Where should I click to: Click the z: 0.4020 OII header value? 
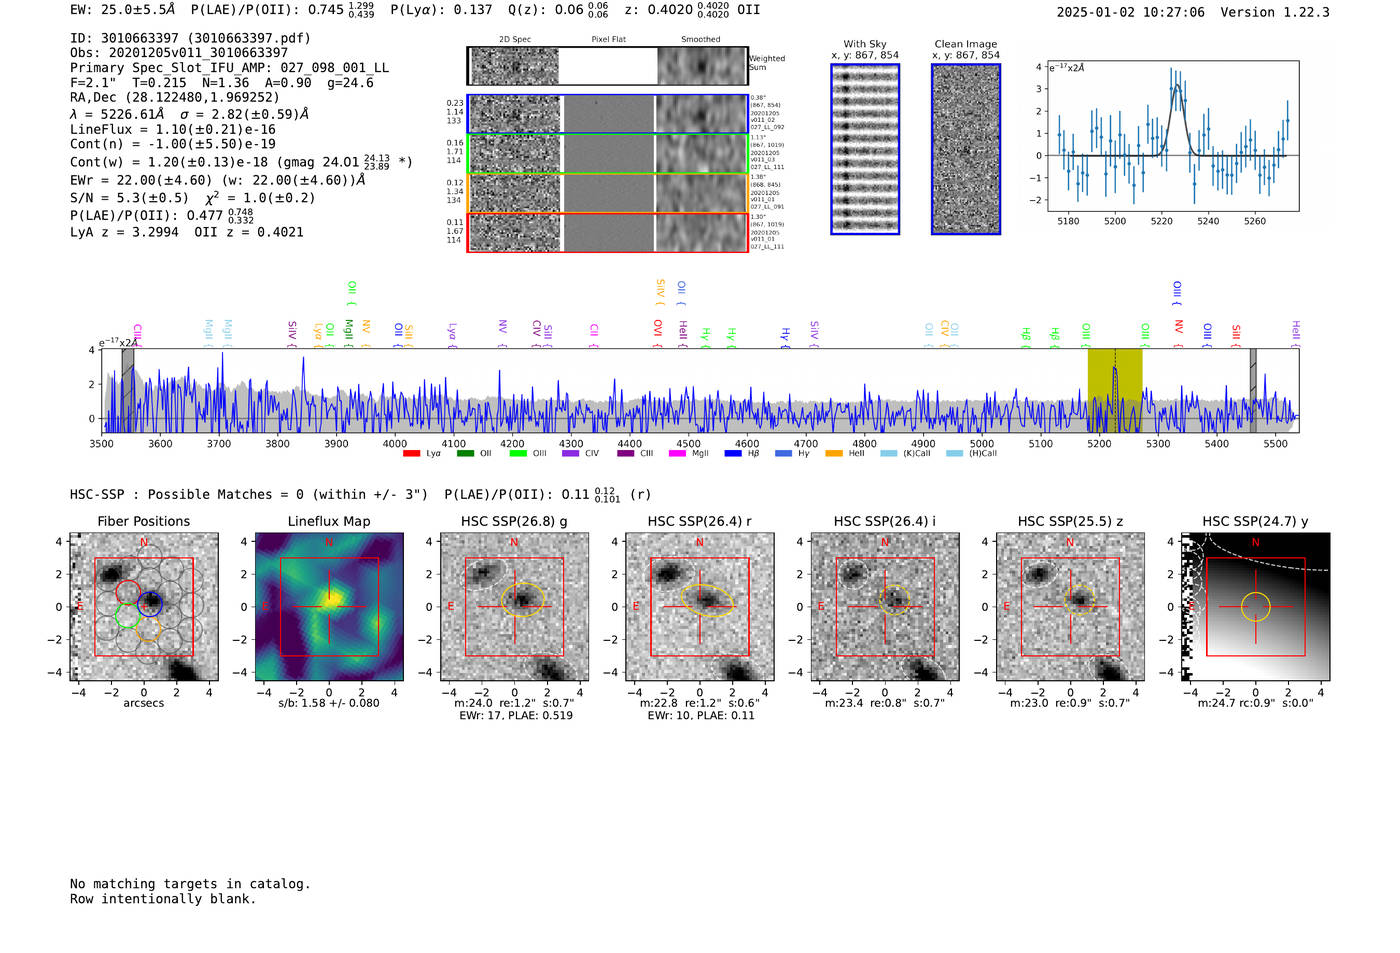click(x=692, y=10)
